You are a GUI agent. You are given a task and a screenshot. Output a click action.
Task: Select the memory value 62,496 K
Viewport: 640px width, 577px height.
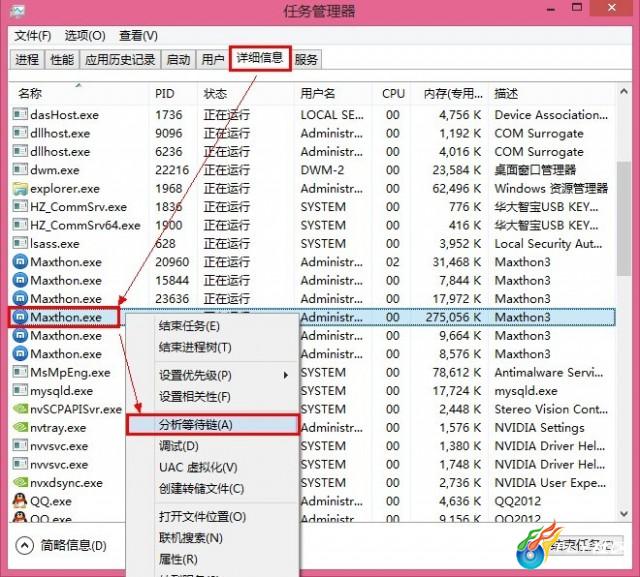(456, 188)
